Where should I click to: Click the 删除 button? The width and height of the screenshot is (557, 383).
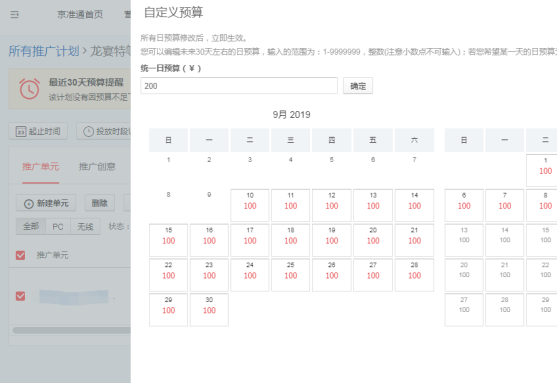[99, 203]
